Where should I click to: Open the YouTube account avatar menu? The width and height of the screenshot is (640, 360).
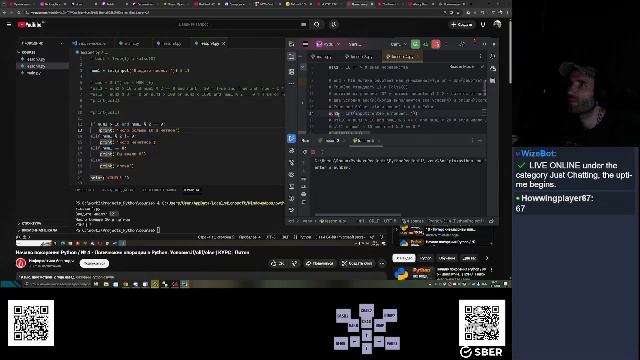click(x=497, y=24)
